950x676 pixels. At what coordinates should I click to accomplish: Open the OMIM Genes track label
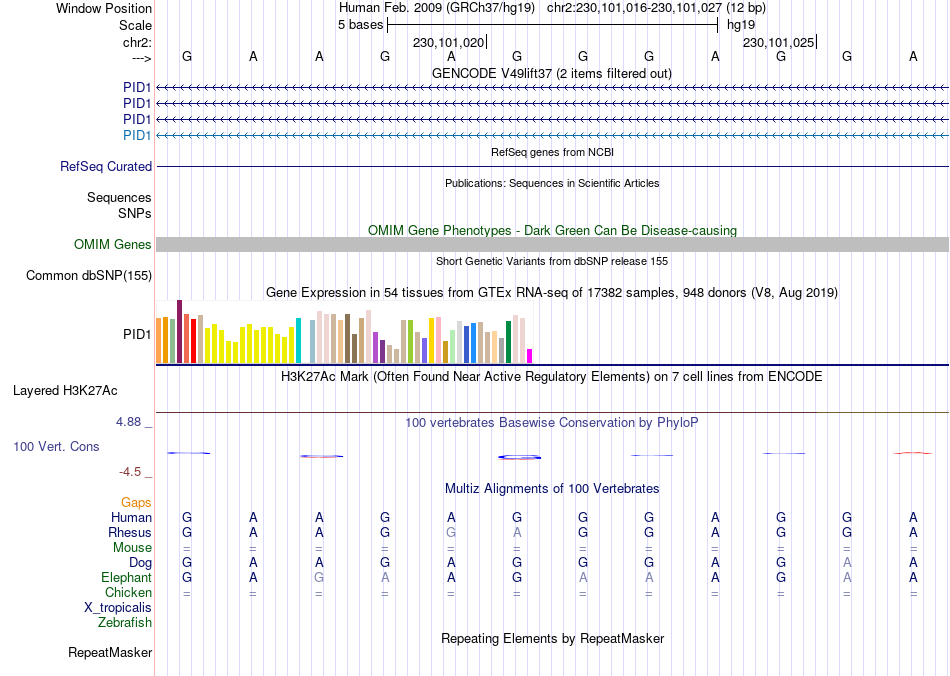(x=113, y=244)
